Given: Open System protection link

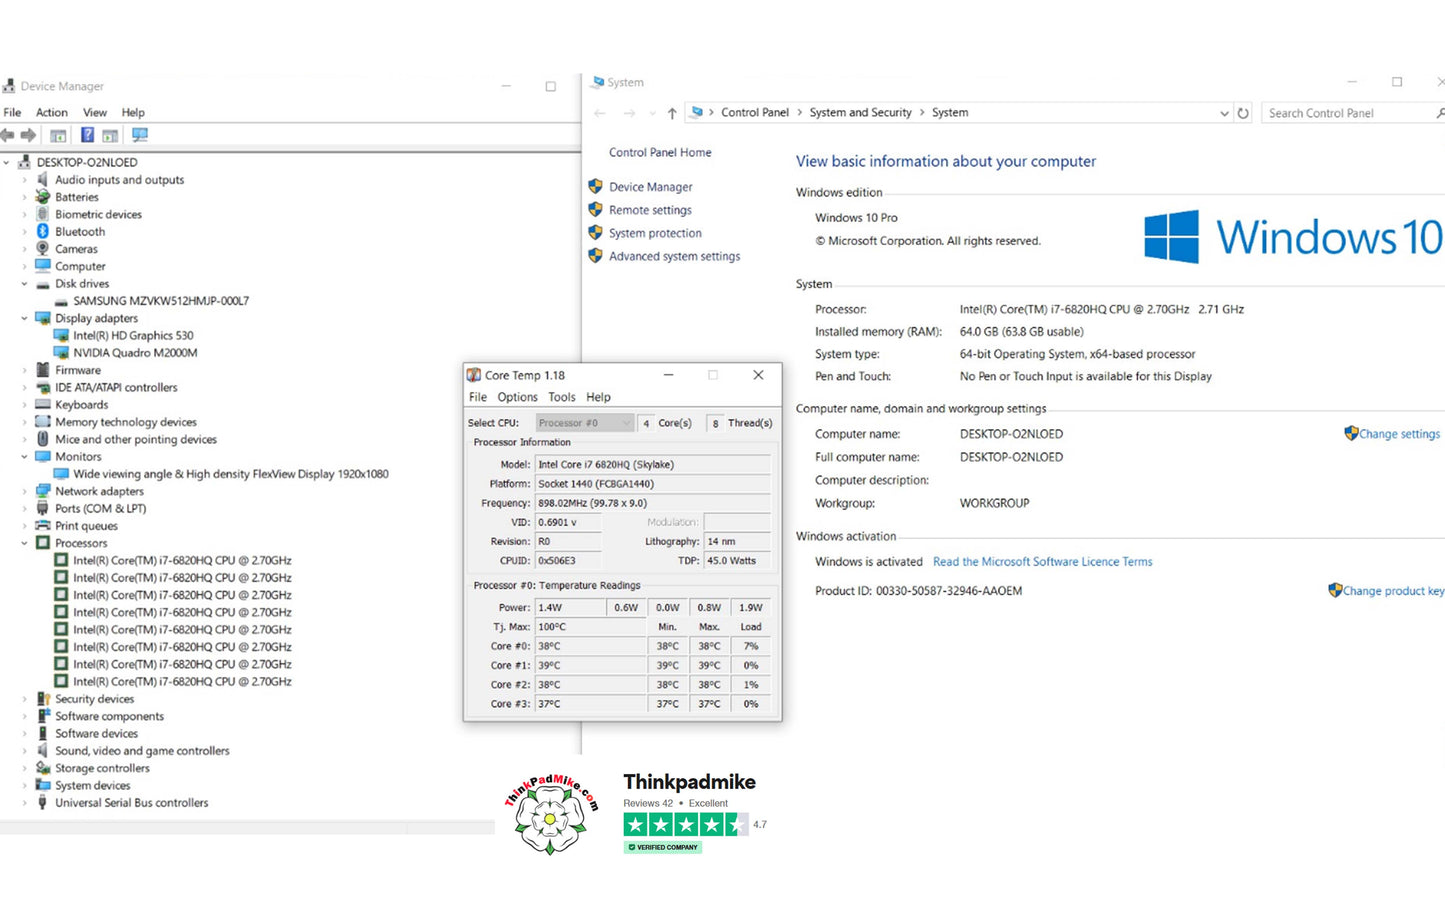Looking at the screenshot, I should 655,233.
